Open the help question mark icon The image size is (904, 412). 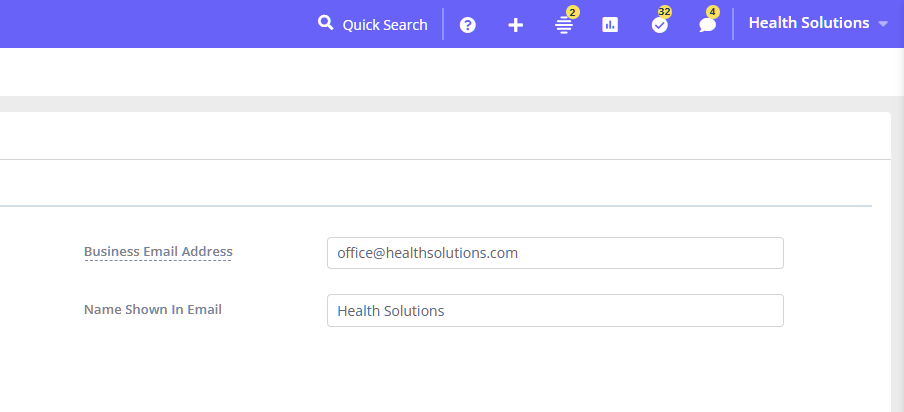tap(467, 25)
